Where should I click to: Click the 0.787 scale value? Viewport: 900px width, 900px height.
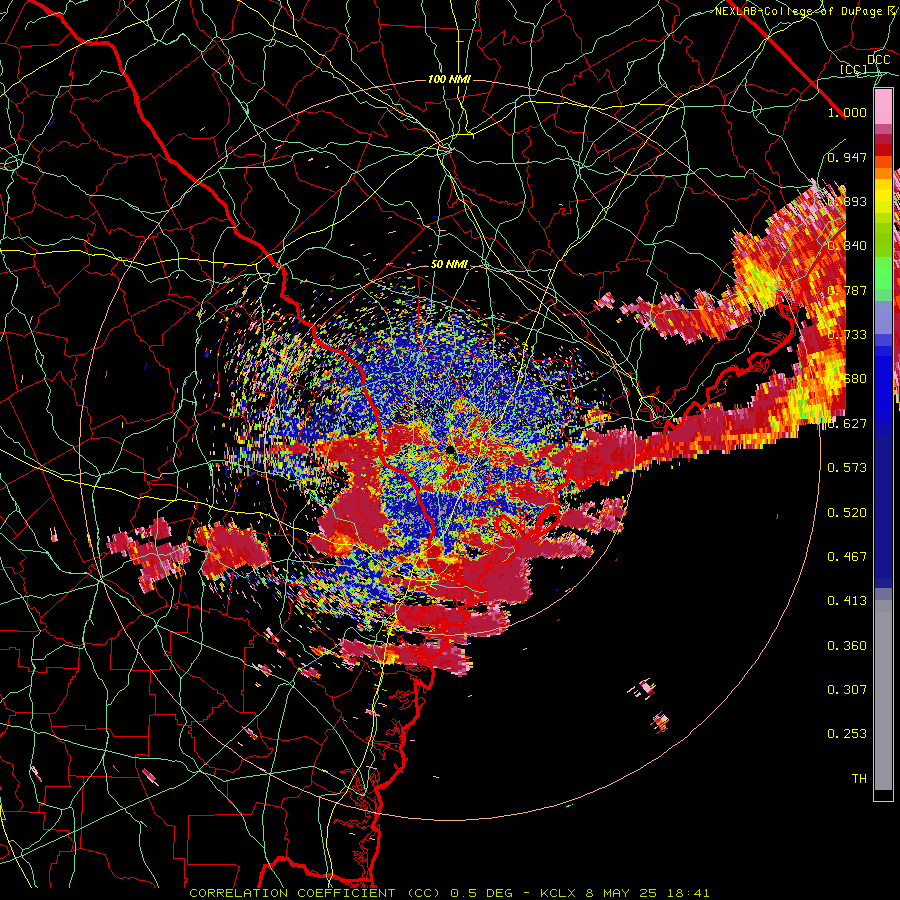(x=847, y=290)
